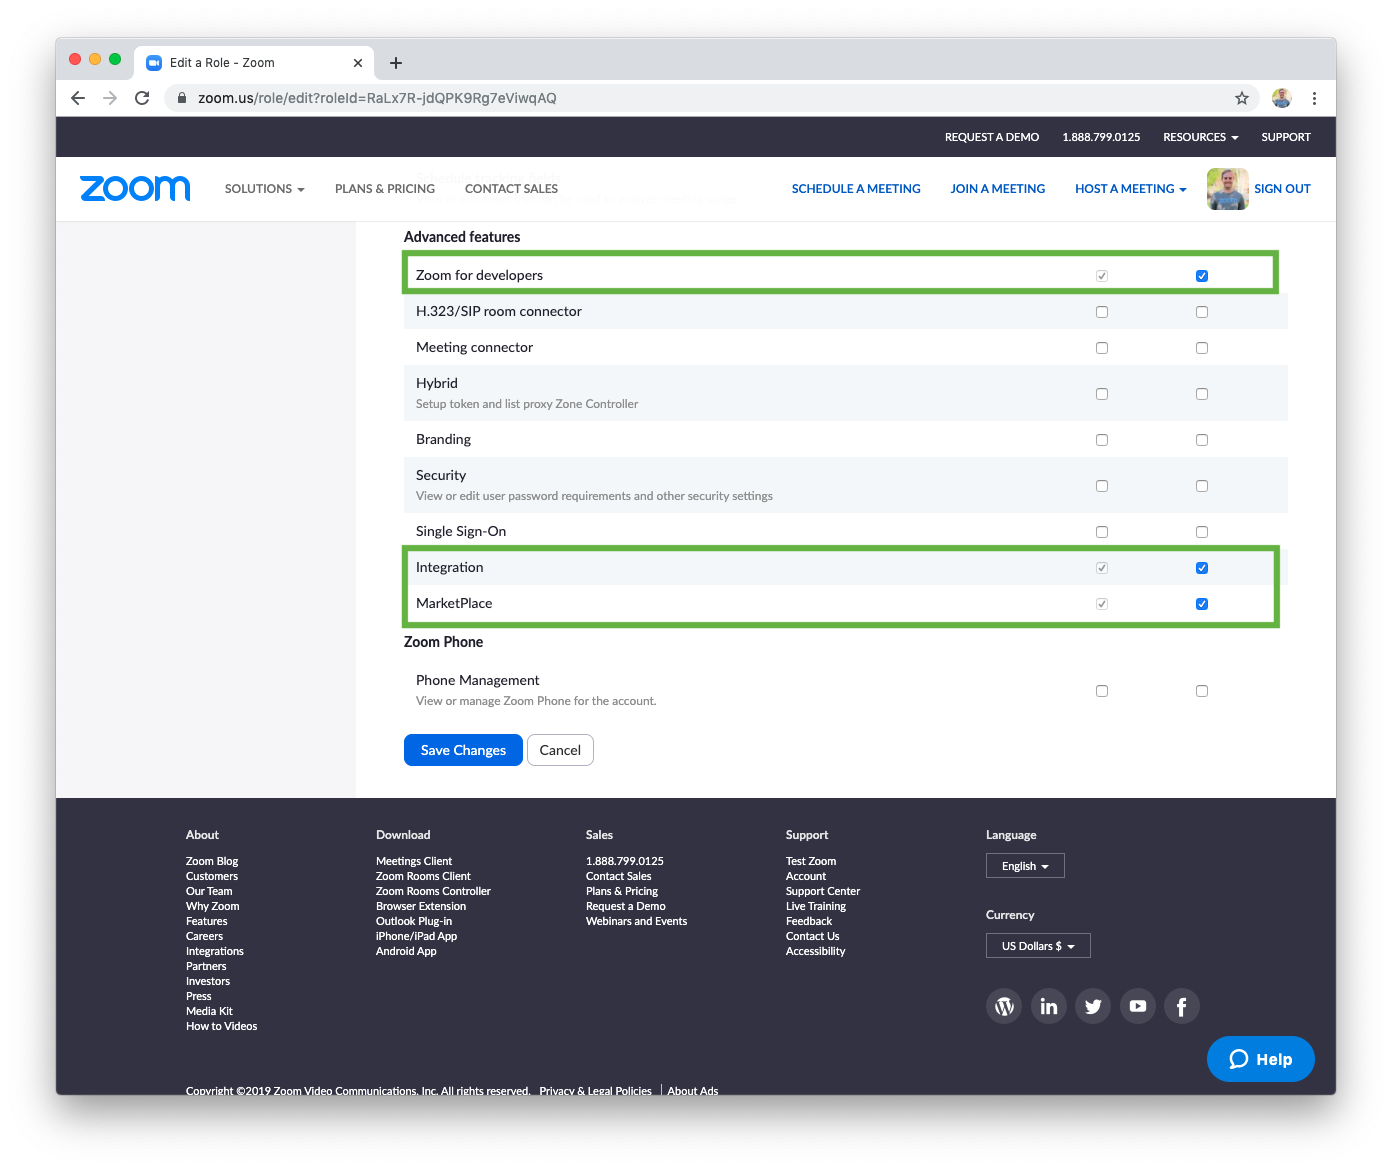
Task: Enable the Meeting connector edit checkbox
Action: (x=1202, y=348)
